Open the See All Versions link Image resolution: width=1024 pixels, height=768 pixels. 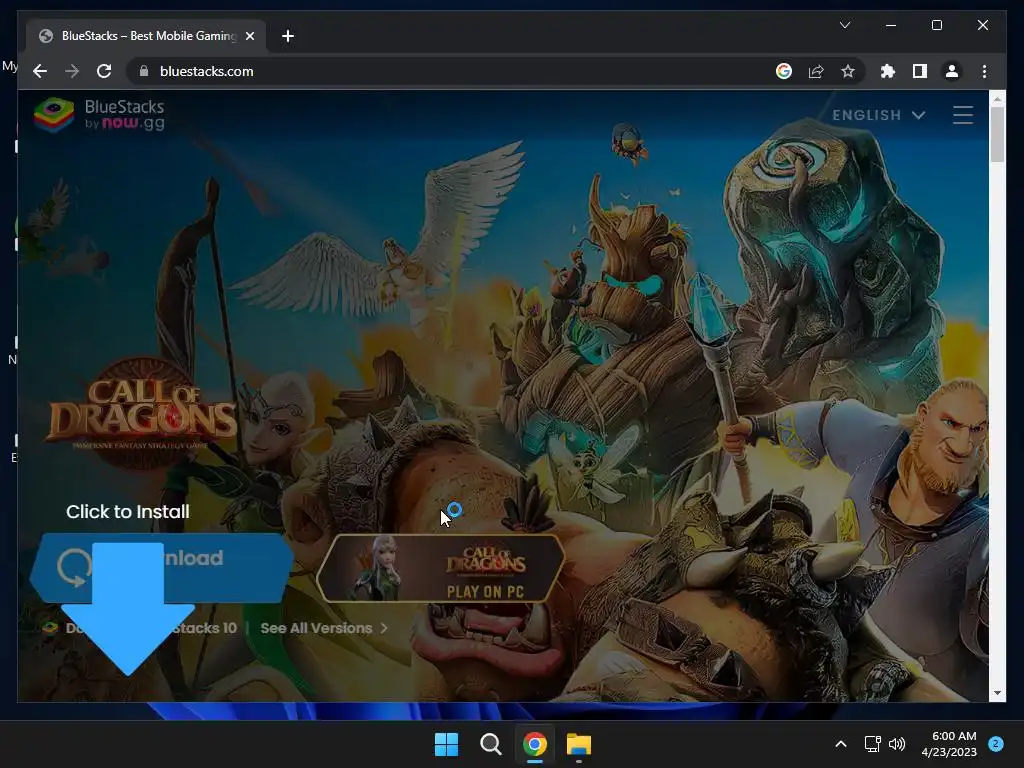[x=324, y=628]
